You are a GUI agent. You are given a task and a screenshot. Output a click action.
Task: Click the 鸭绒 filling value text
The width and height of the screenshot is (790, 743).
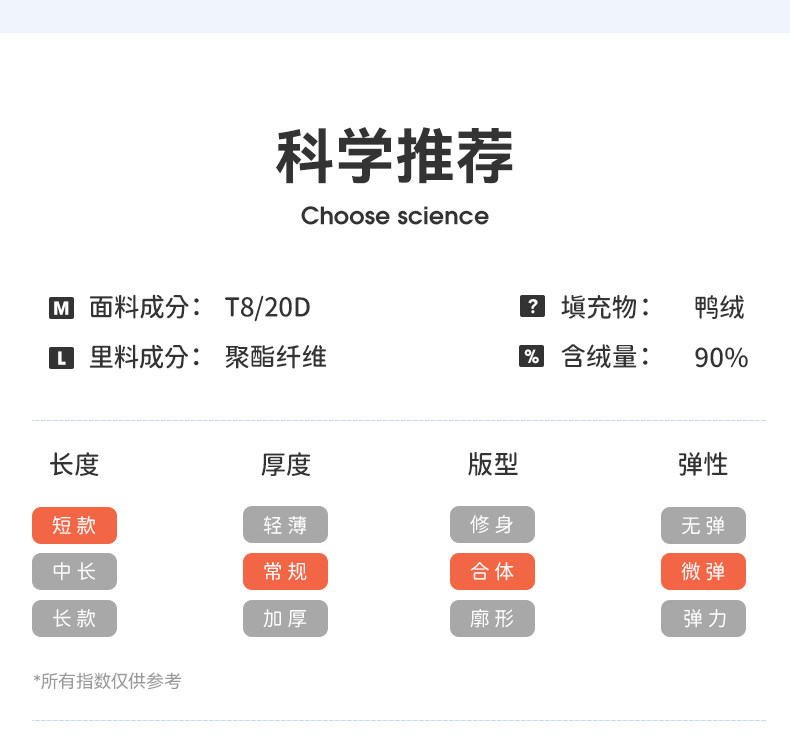[x=719, y=307]
